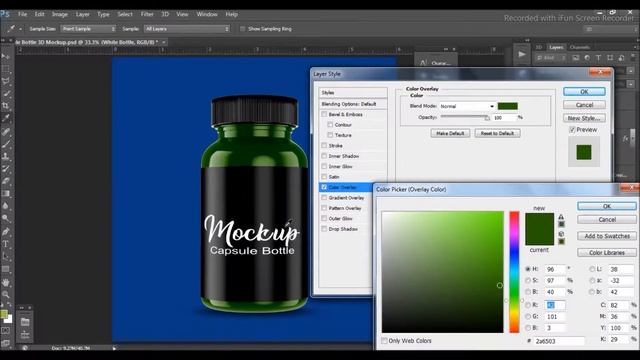The width and height of the screenshot is (640, 360).
Task: Select the Eraser tool
Action: point(6,181)
